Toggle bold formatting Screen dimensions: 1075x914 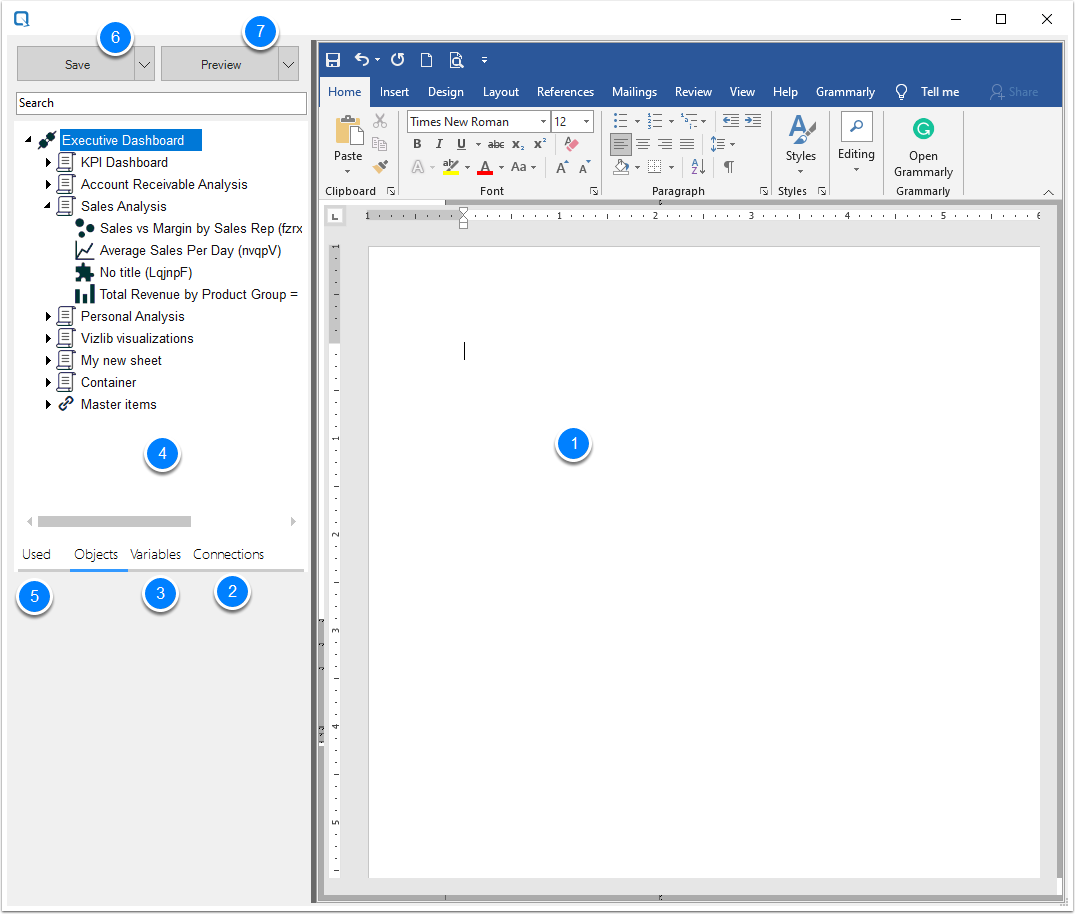coord(416,143)
